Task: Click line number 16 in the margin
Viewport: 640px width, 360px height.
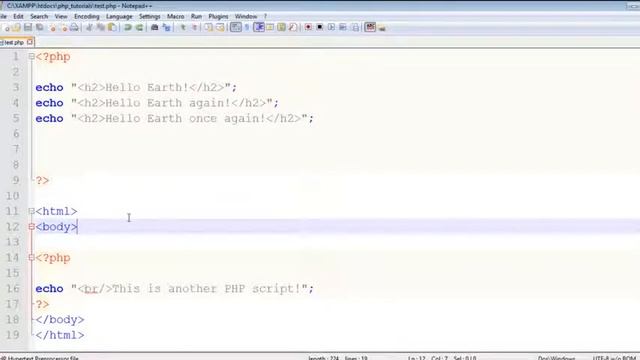Action: coord(13,289)
